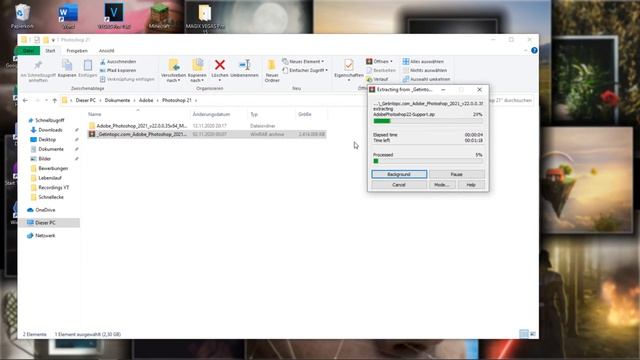Open the MAGIX VEGAS Pro desktop folder
This screenshot has width=640, height=360.
(x=205, y=18)
